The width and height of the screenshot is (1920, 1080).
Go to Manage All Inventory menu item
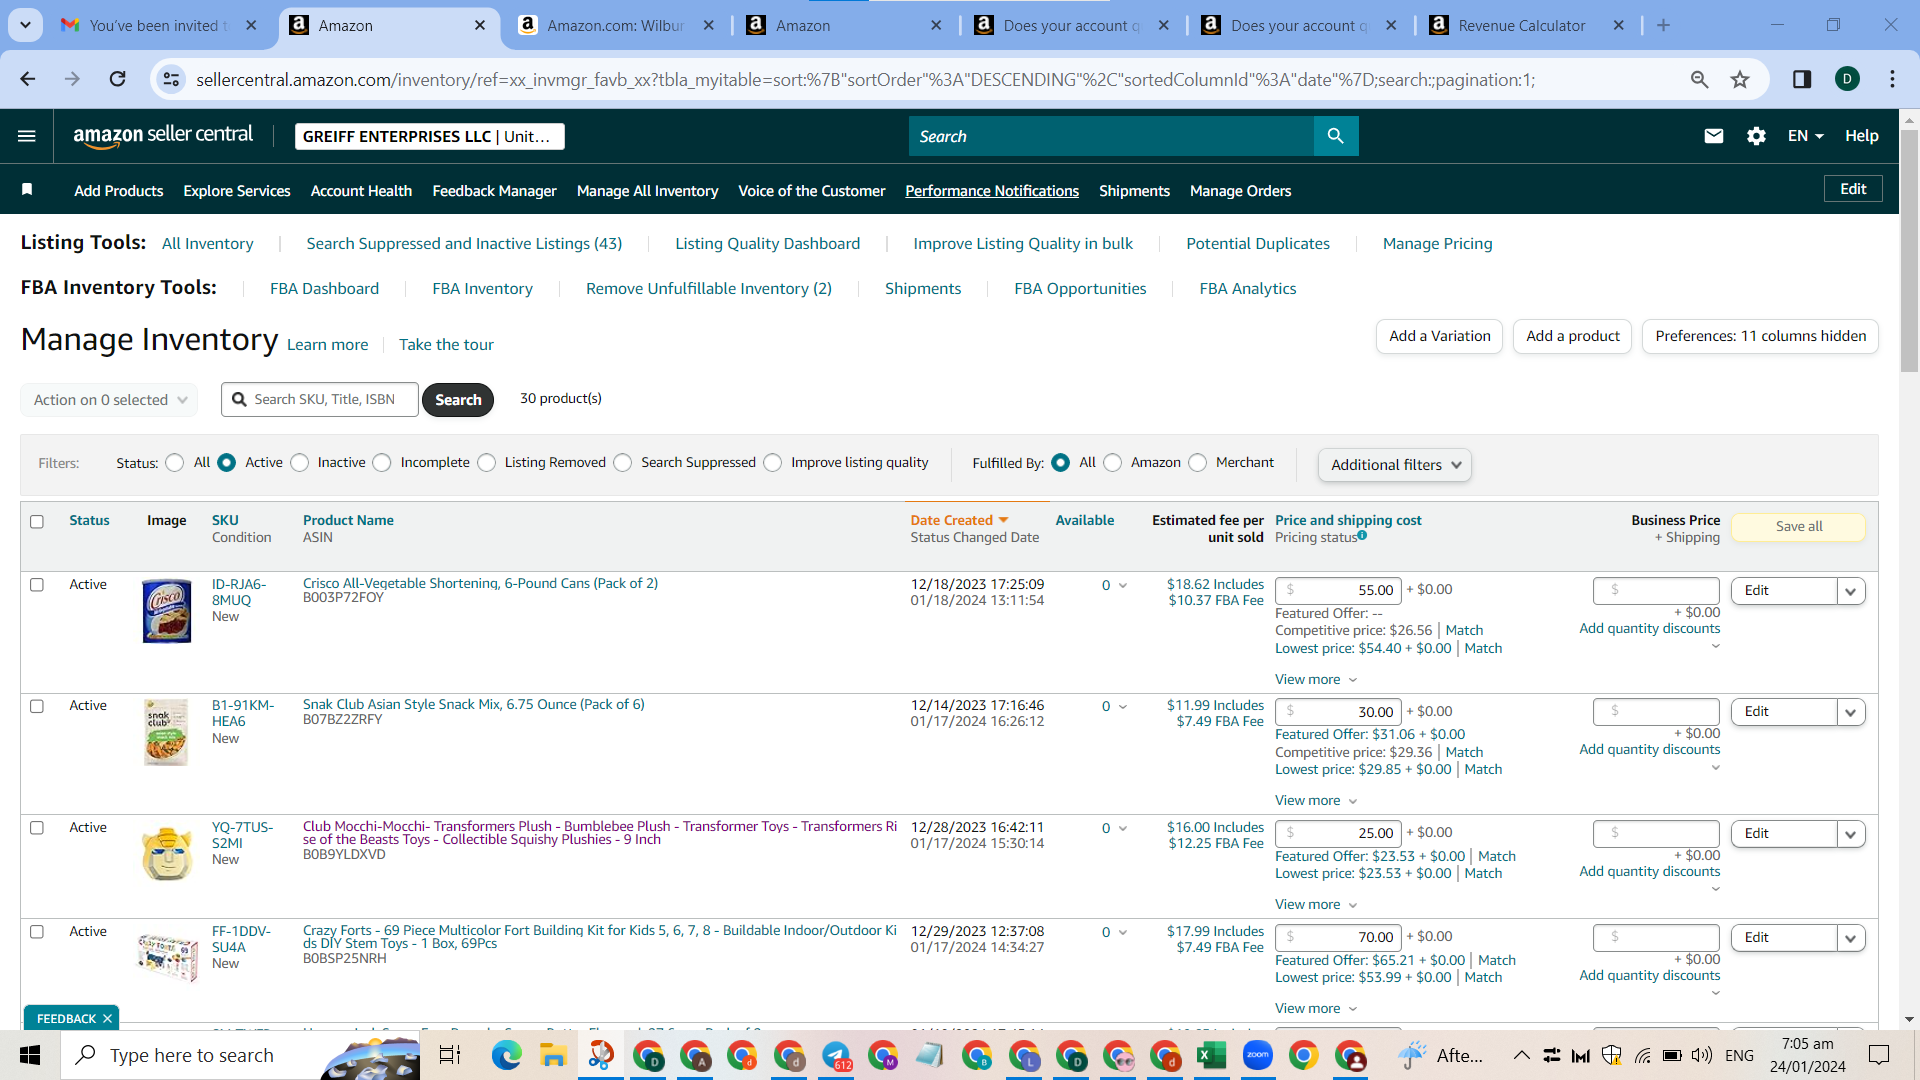tap(647, 191)
